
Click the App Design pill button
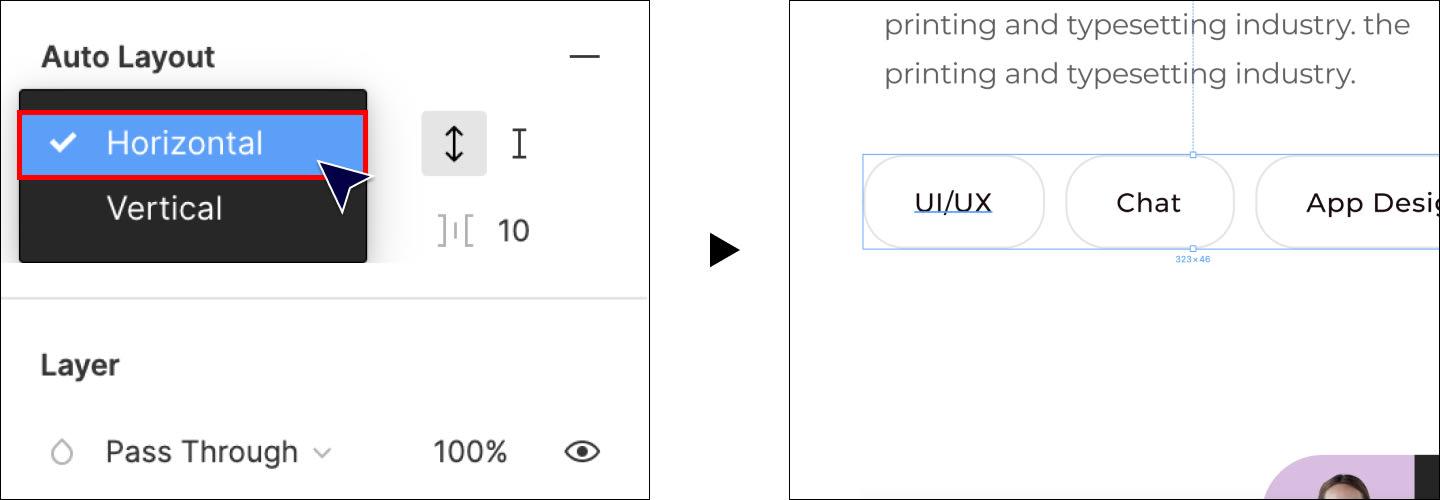(1348, 202)
